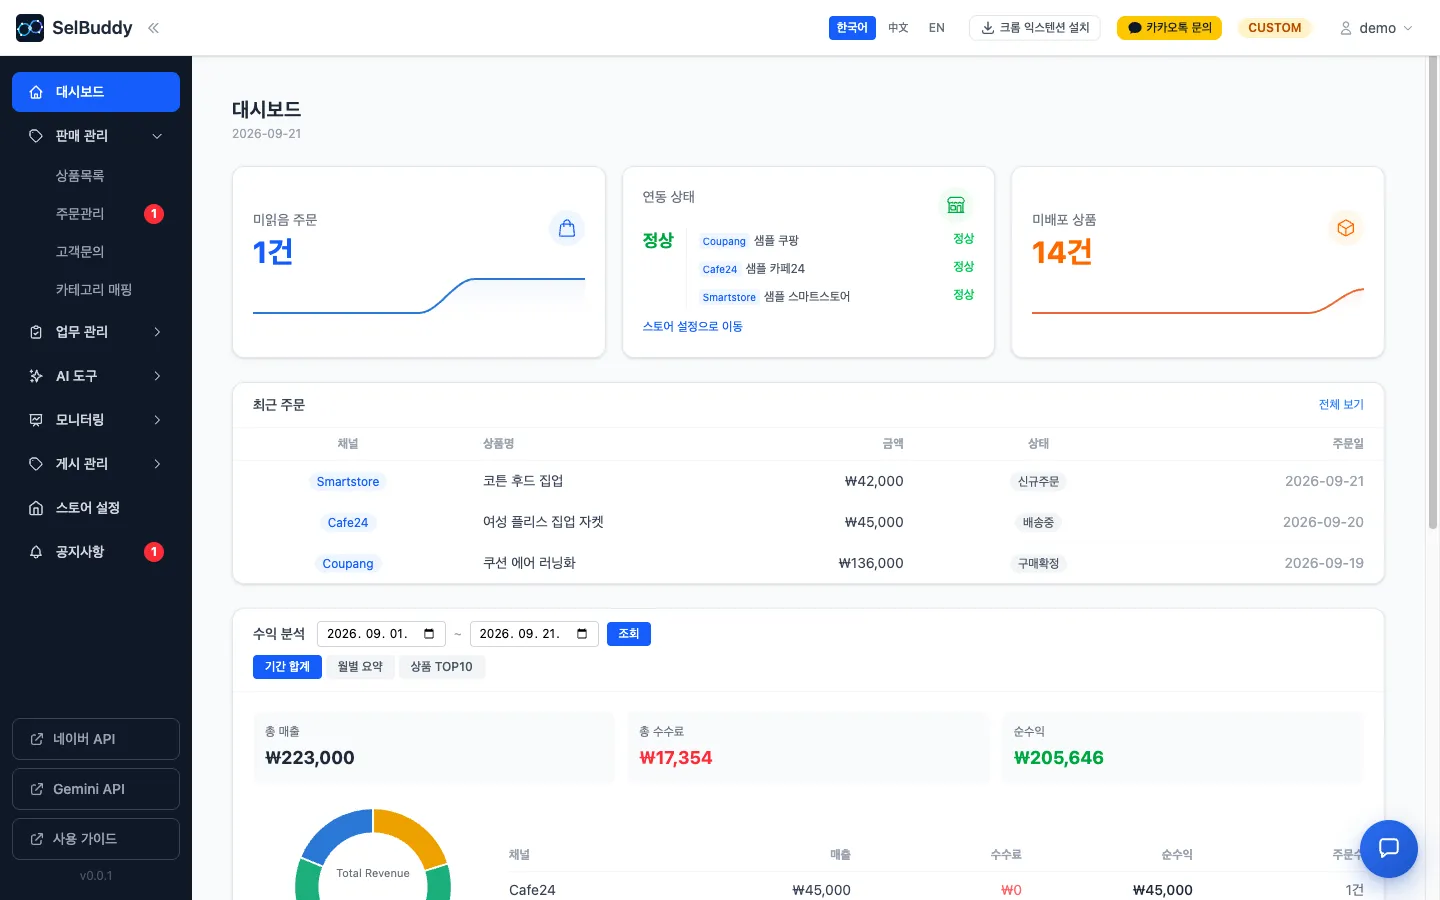Click the home icon in 대시보드 menu
This screenshot has width=1440, height=900.
pyautogui.click(x=36, y=92)
